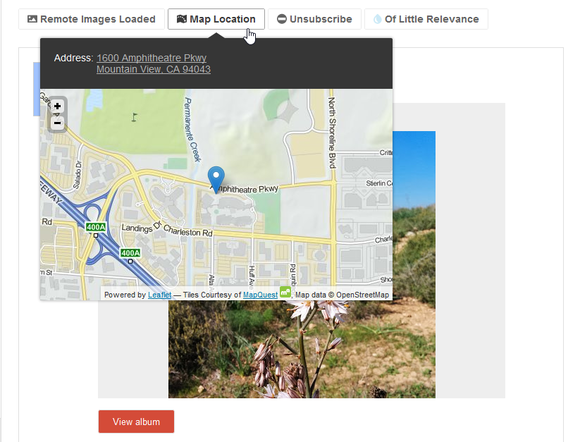Open the 1600 Amphitheatre Pkwy address link
The image size is (580, 442).
152,58
